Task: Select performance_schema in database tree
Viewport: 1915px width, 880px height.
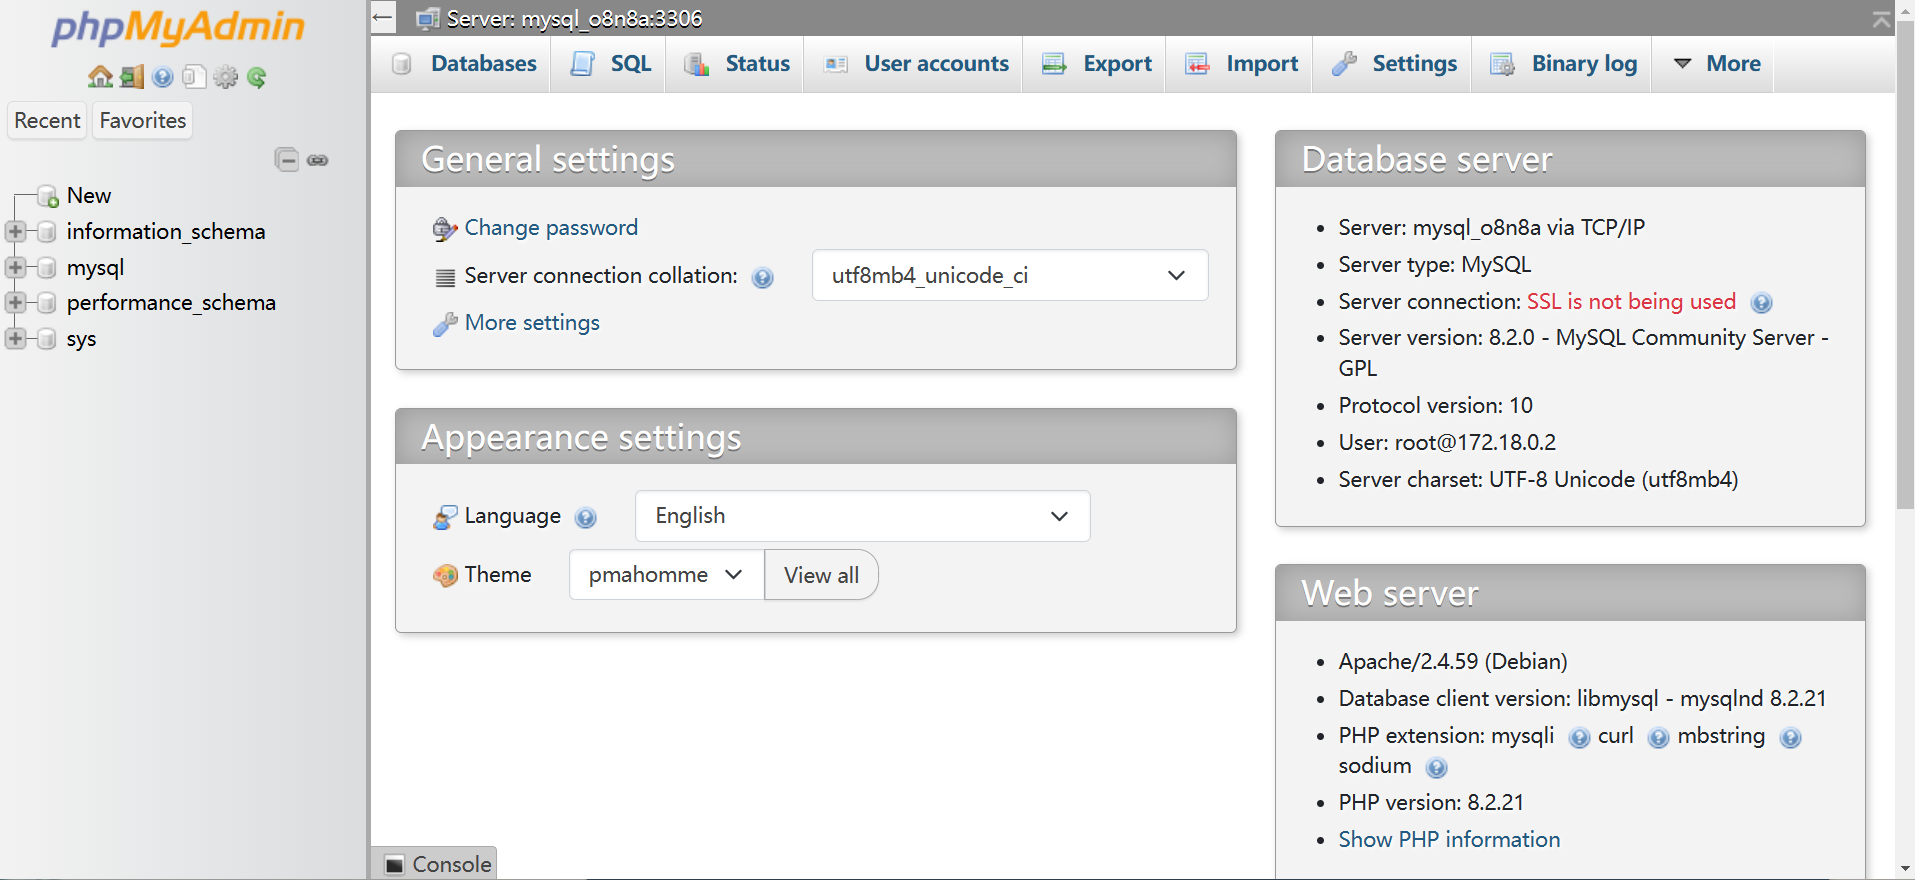Action: [171, 303]
